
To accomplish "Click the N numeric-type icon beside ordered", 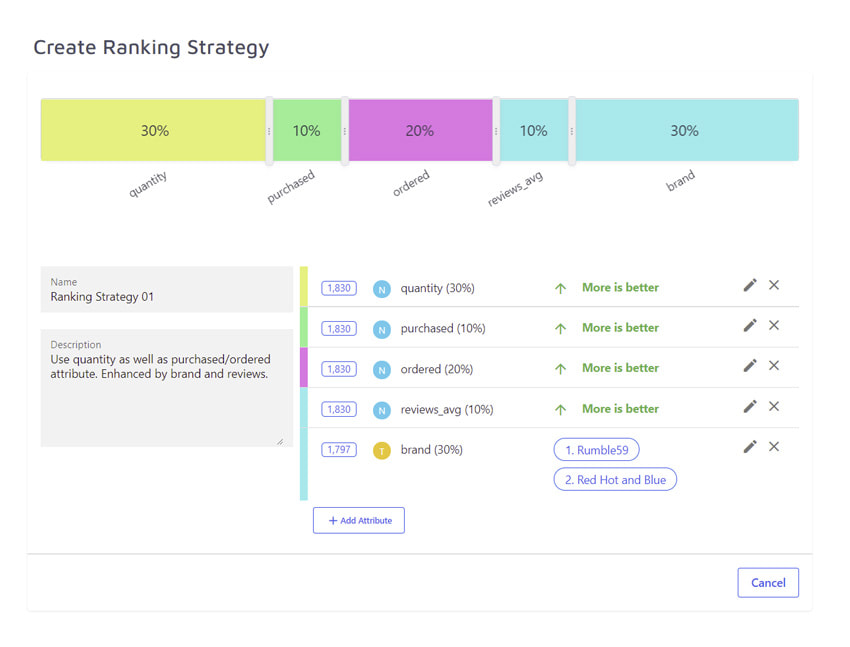I will tap(381, 368).
